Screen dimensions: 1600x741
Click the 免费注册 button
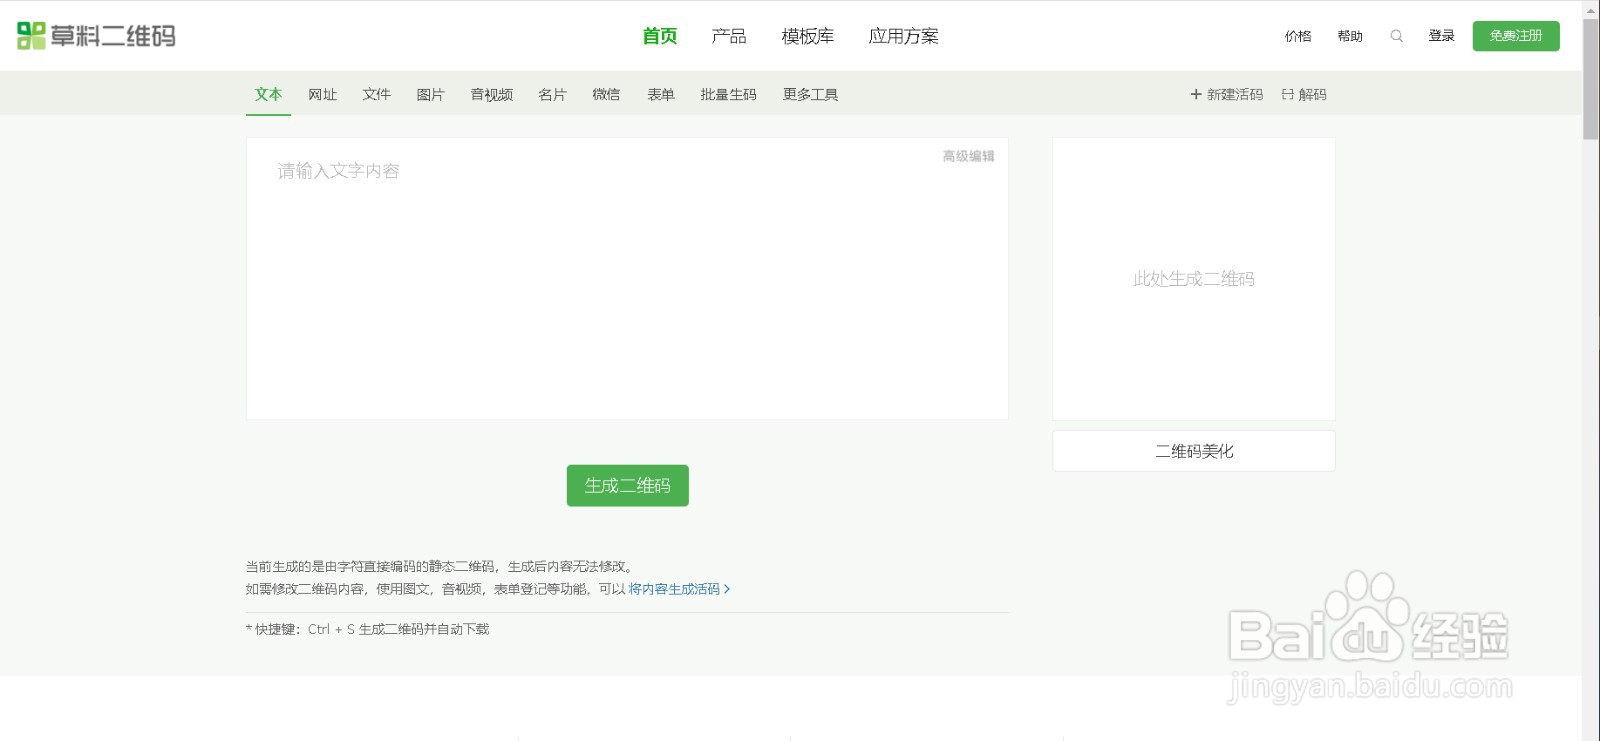point(1516,36)
